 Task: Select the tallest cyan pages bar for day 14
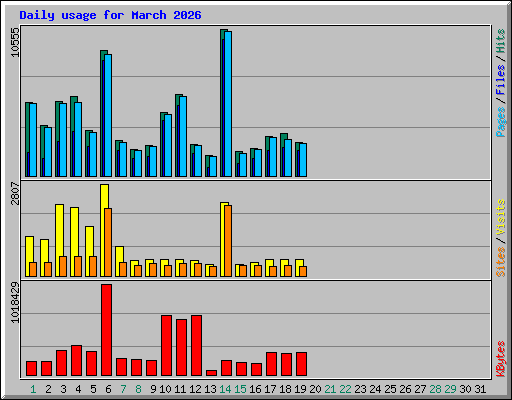(x=228, y=104)
